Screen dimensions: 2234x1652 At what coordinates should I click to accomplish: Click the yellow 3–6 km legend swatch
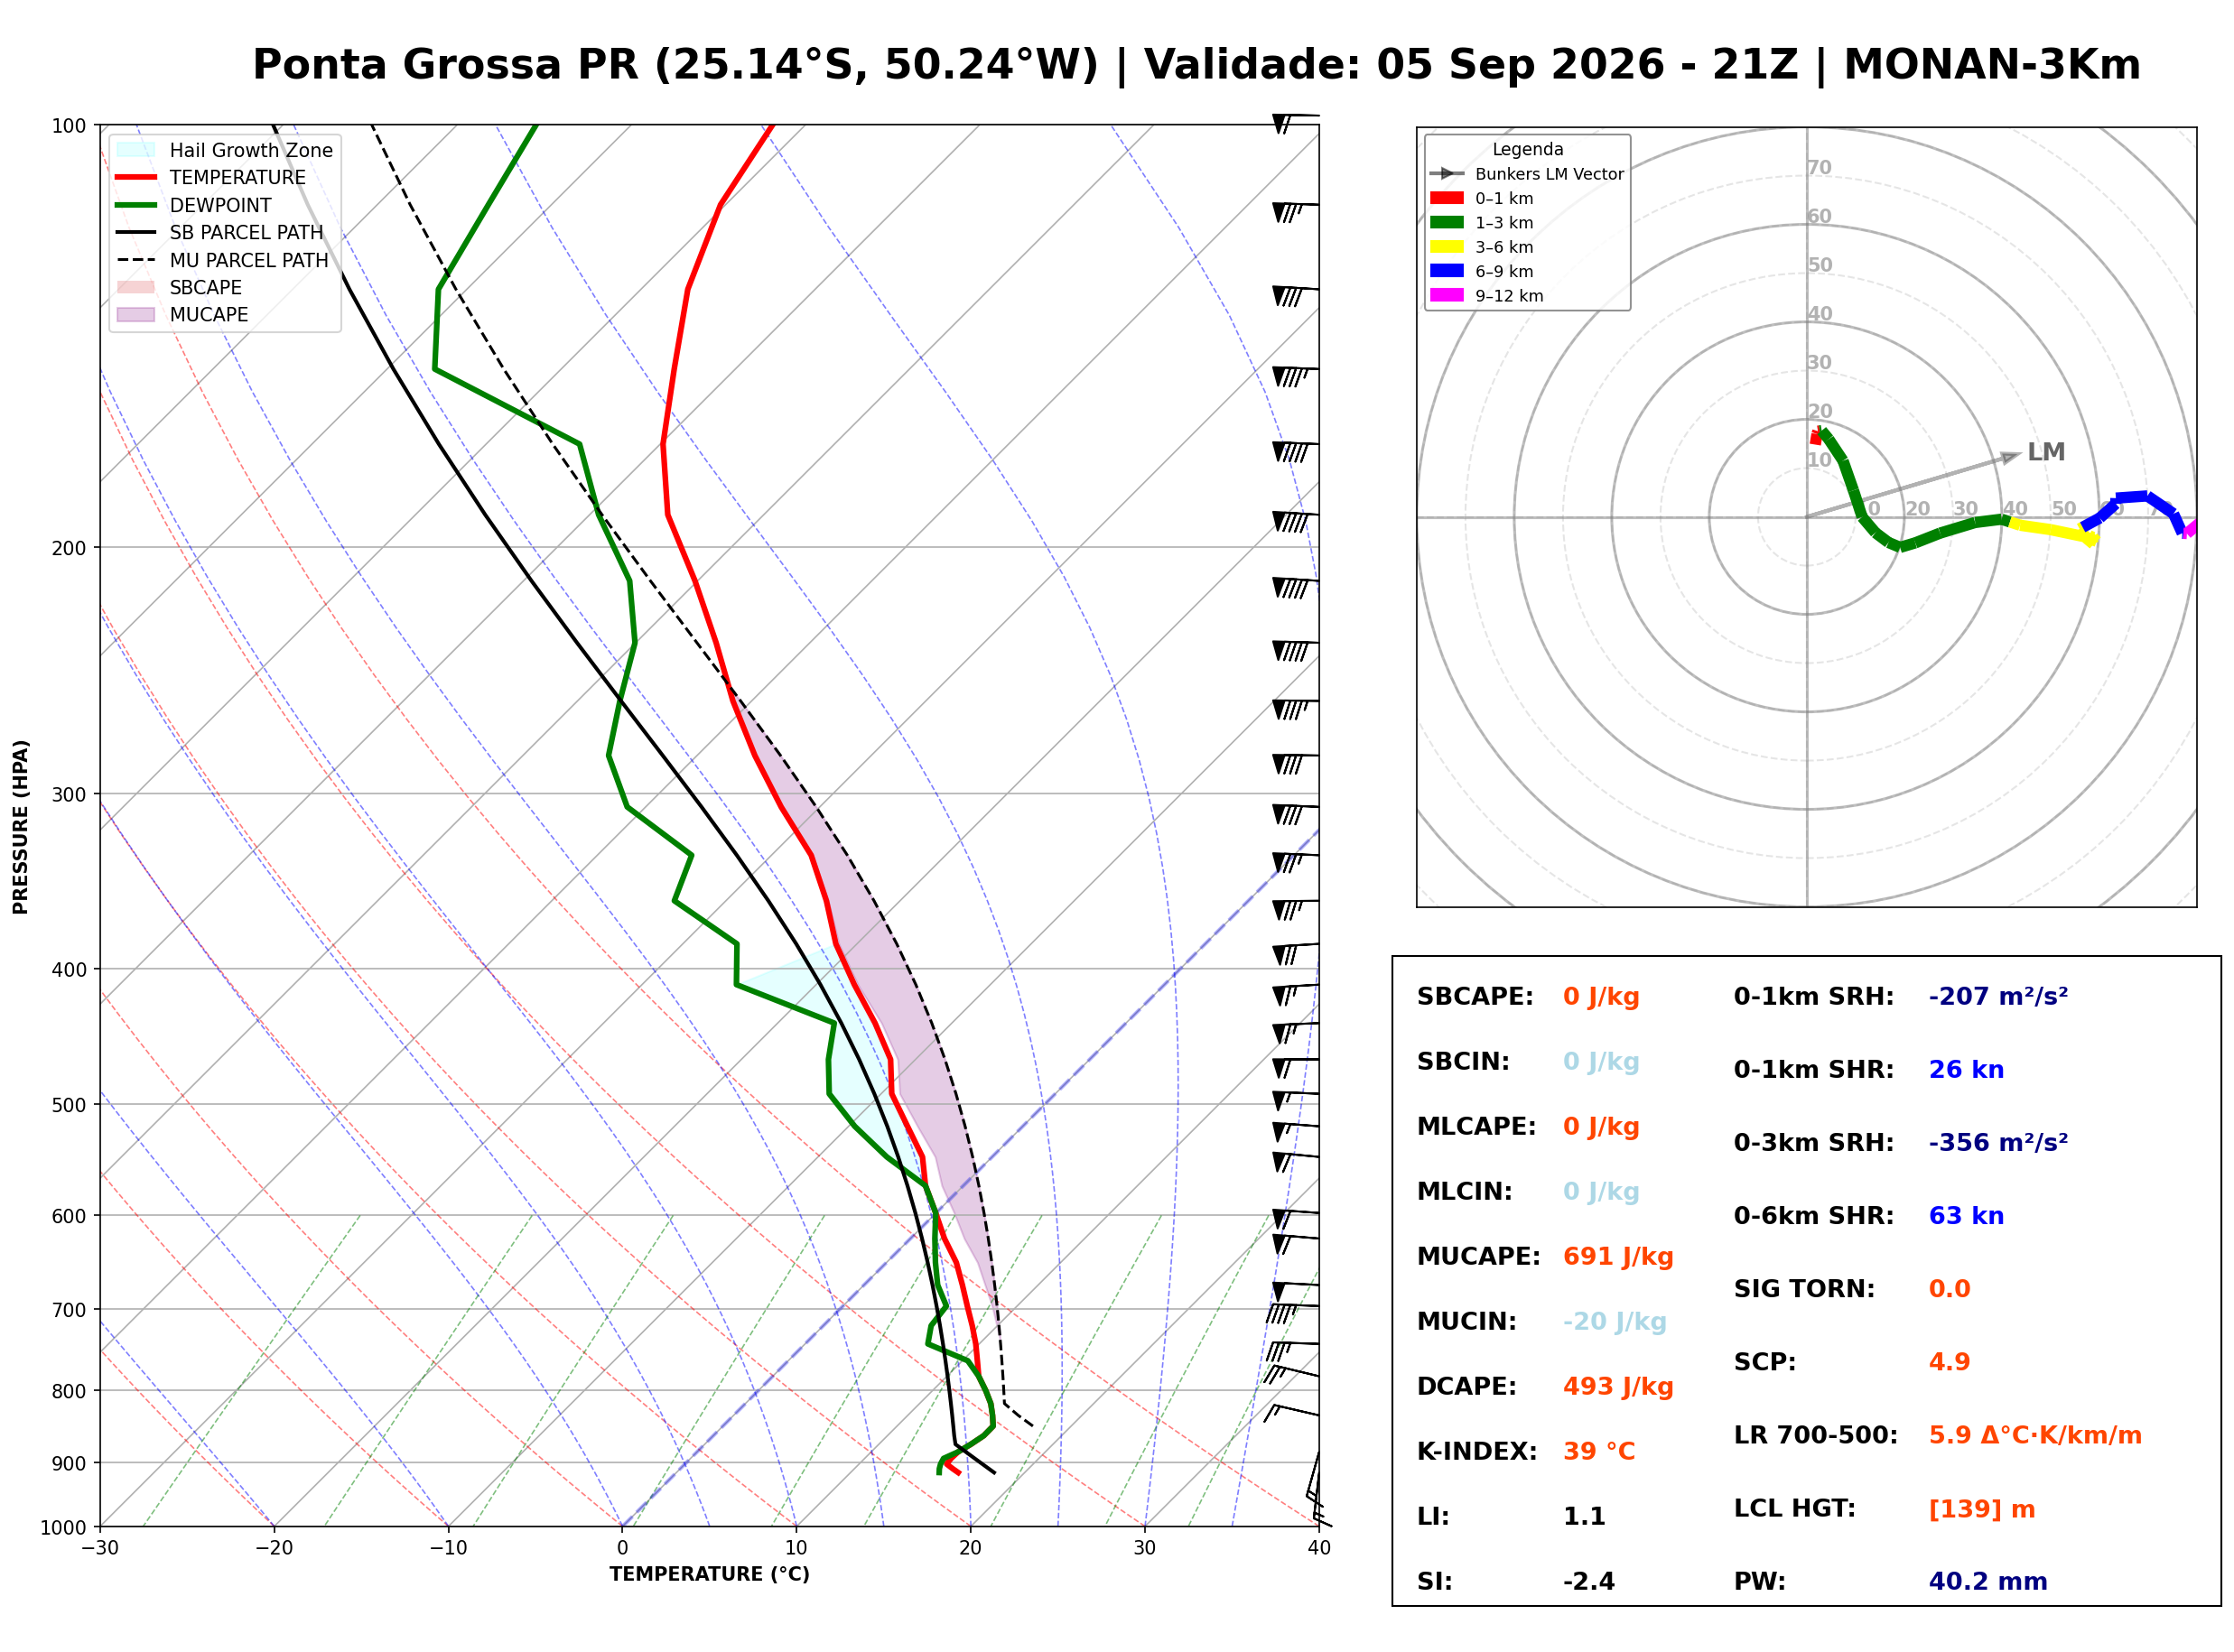pos(1446,247)
